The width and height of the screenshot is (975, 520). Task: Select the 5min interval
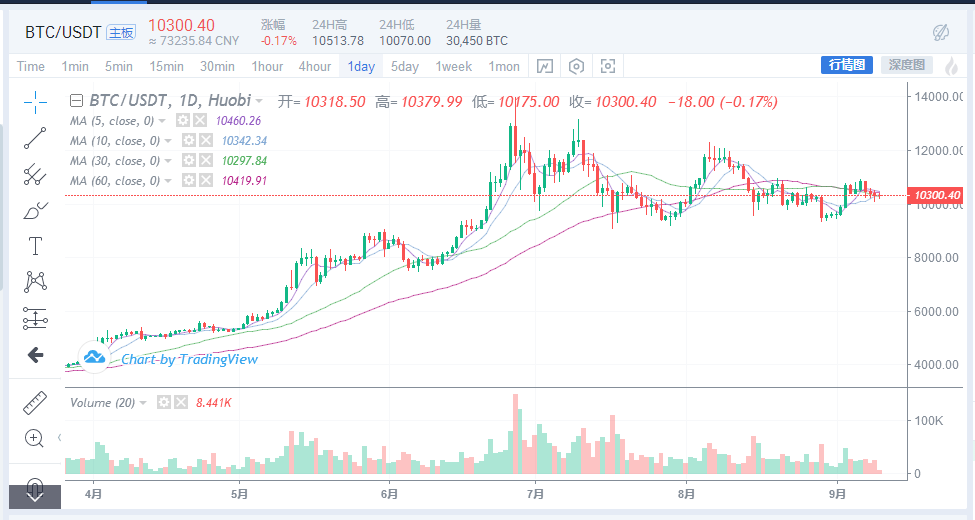pyautogui.click(x=118, y=67)
